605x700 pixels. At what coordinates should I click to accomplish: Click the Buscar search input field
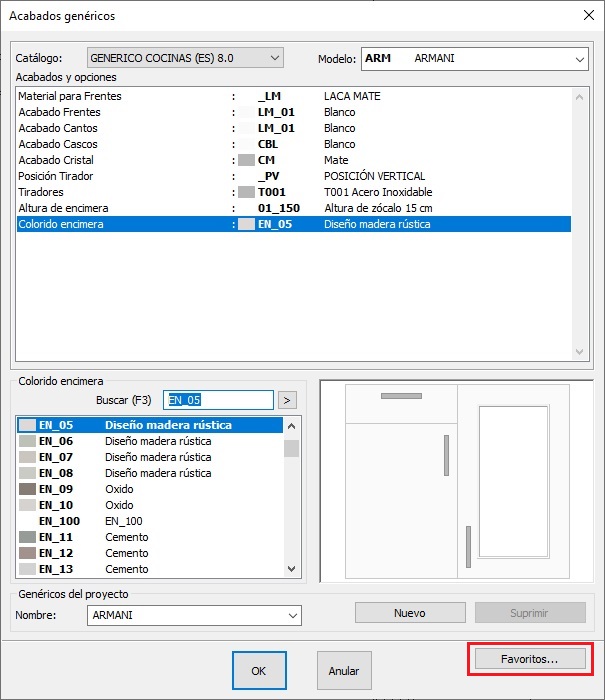218,400
